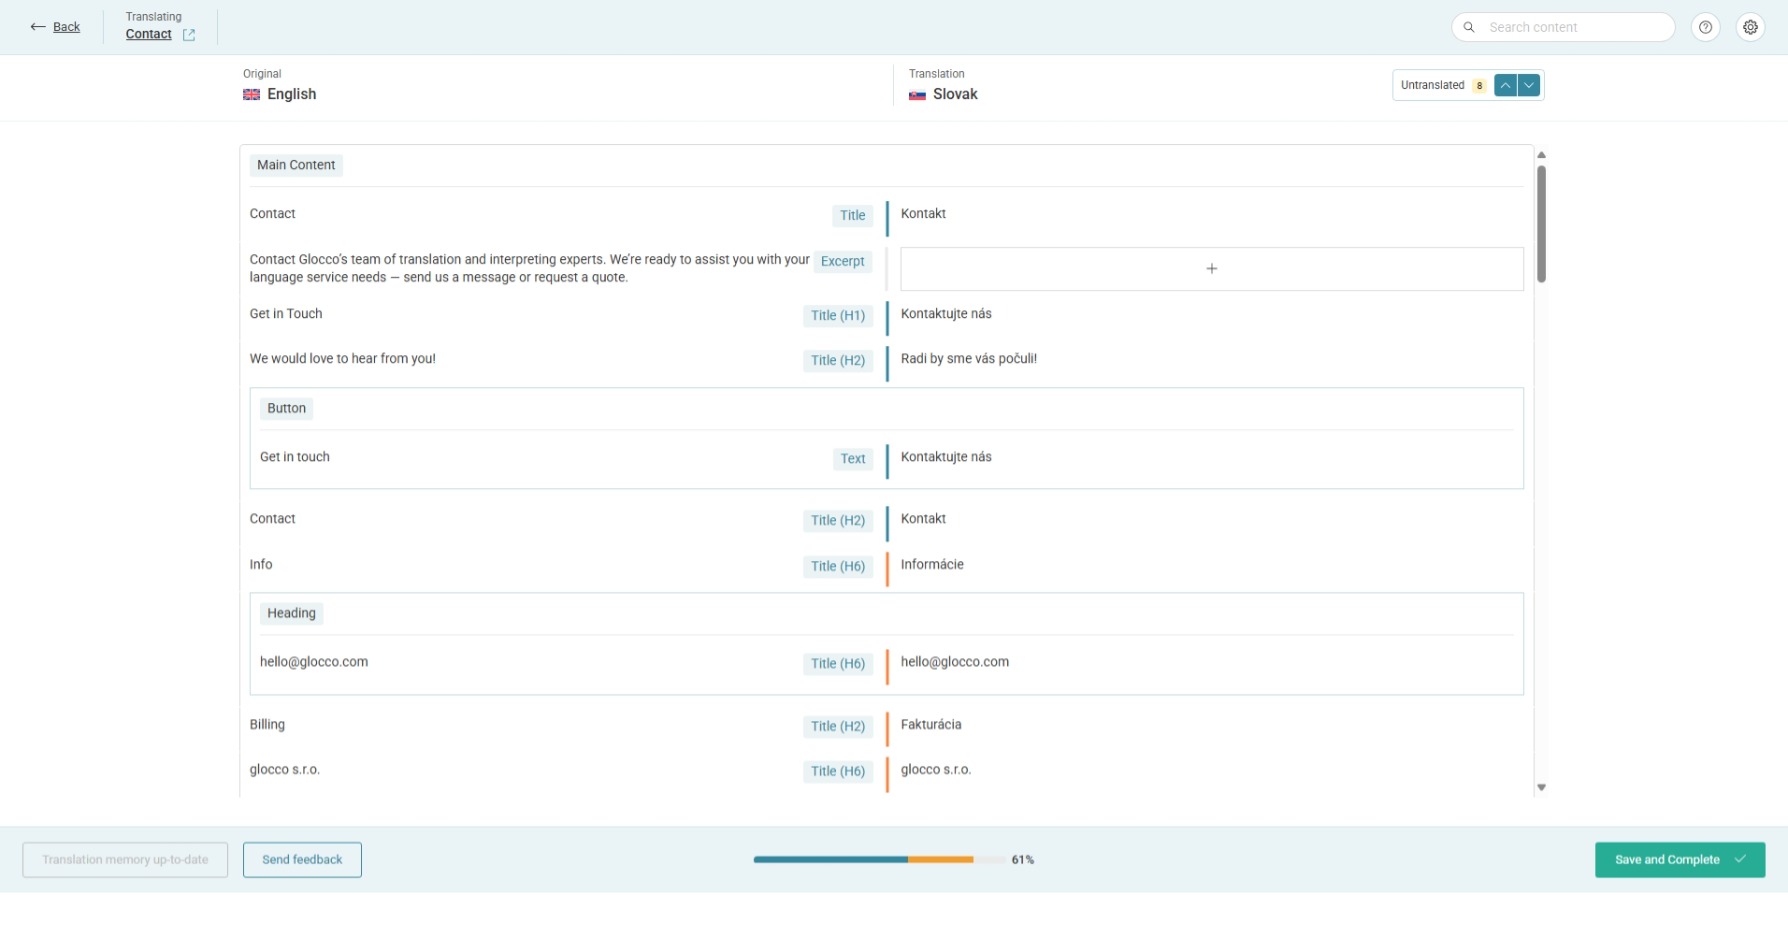Edit translated 'glocco s.r.o.' field
The image size is (1788, 942).
936,769
